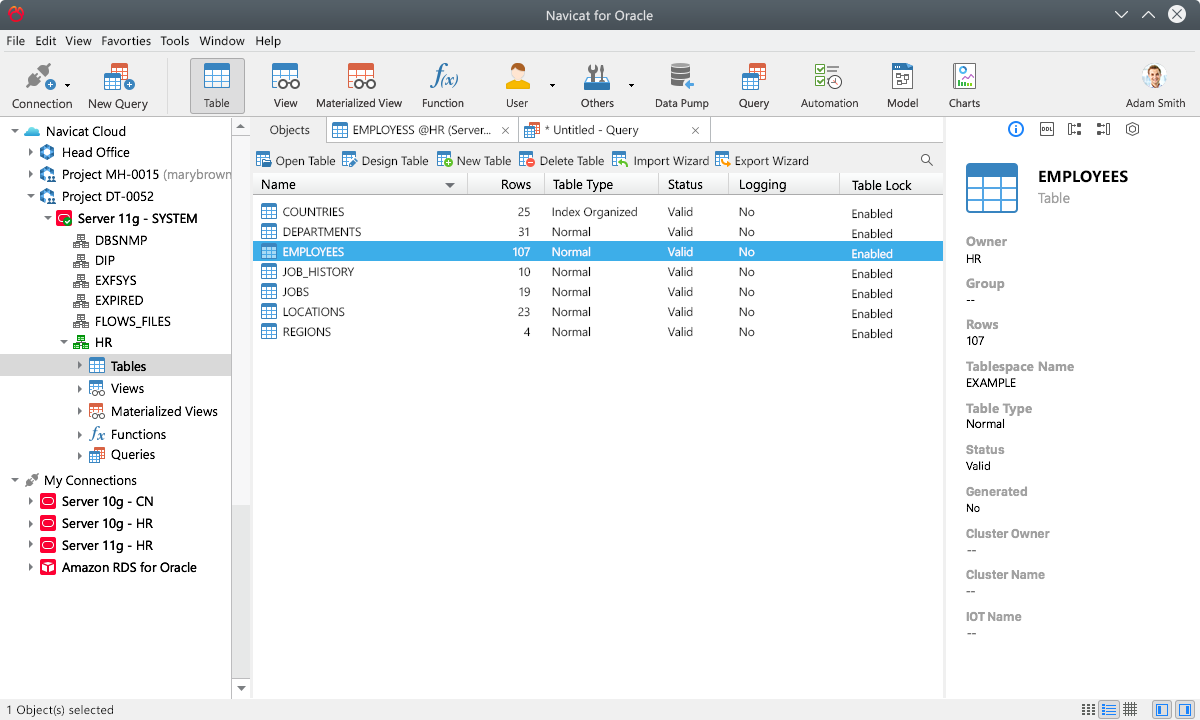Screen dimensions: 1200x720
Task: Show the objects used by table icon
Action: 1103,129
